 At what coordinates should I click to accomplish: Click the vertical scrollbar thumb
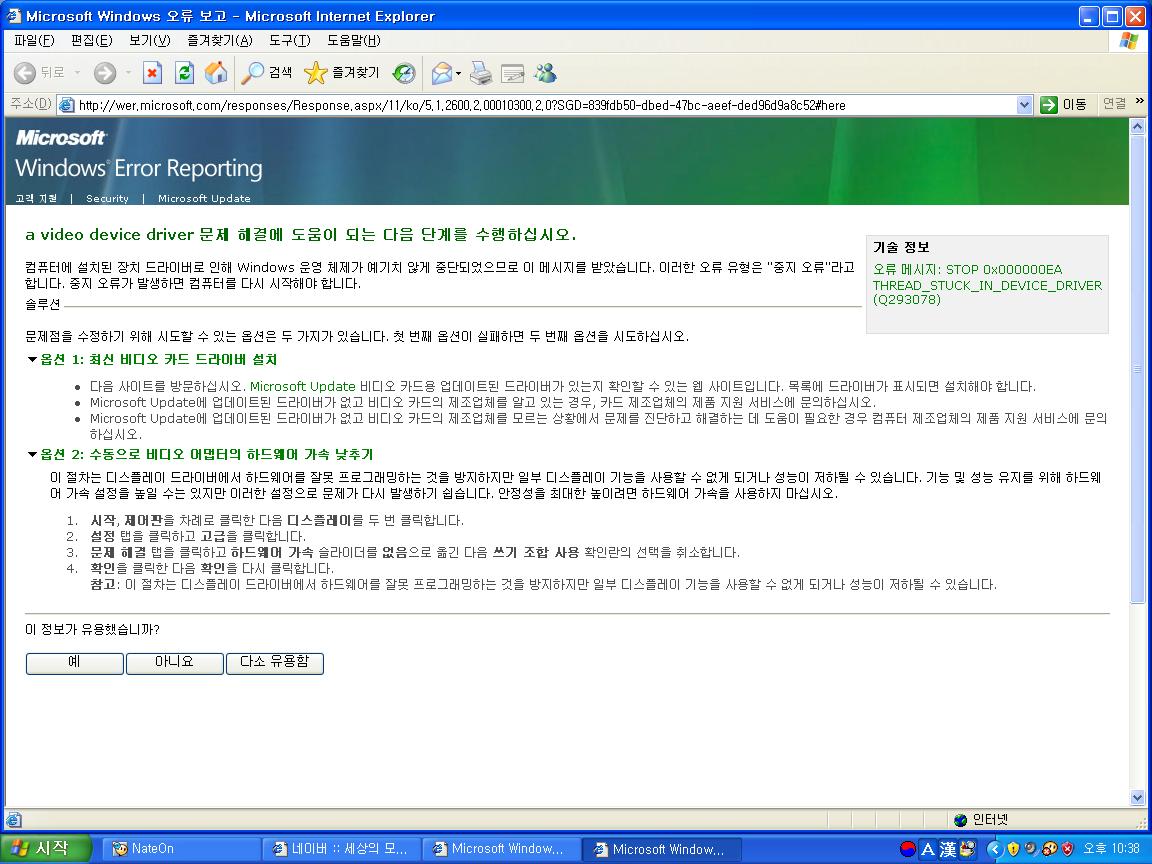coord(1137,370)
